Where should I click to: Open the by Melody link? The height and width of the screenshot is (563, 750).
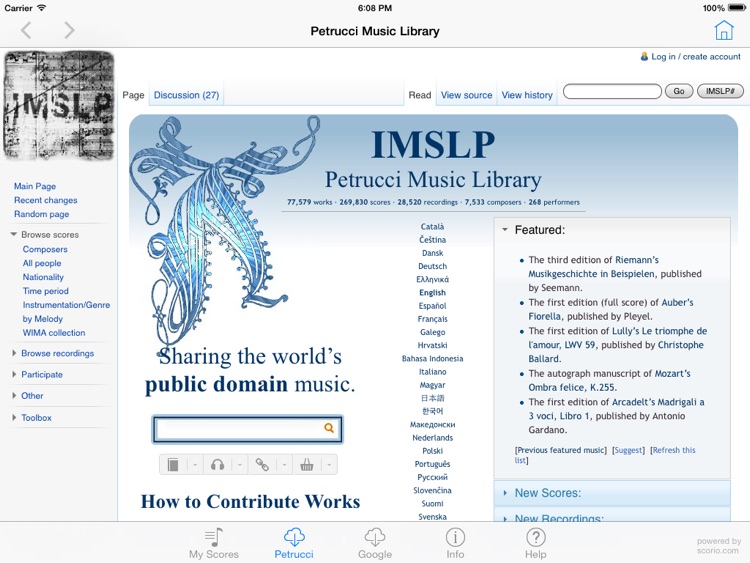(43, 319)
